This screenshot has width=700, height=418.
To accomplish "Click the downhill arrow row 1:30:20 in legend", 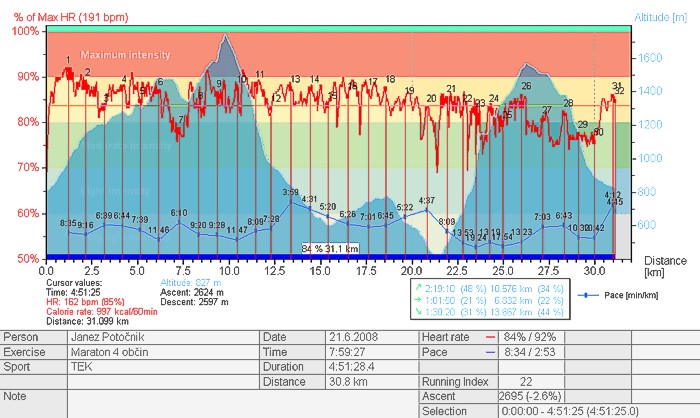I will [x=489, y=312].
